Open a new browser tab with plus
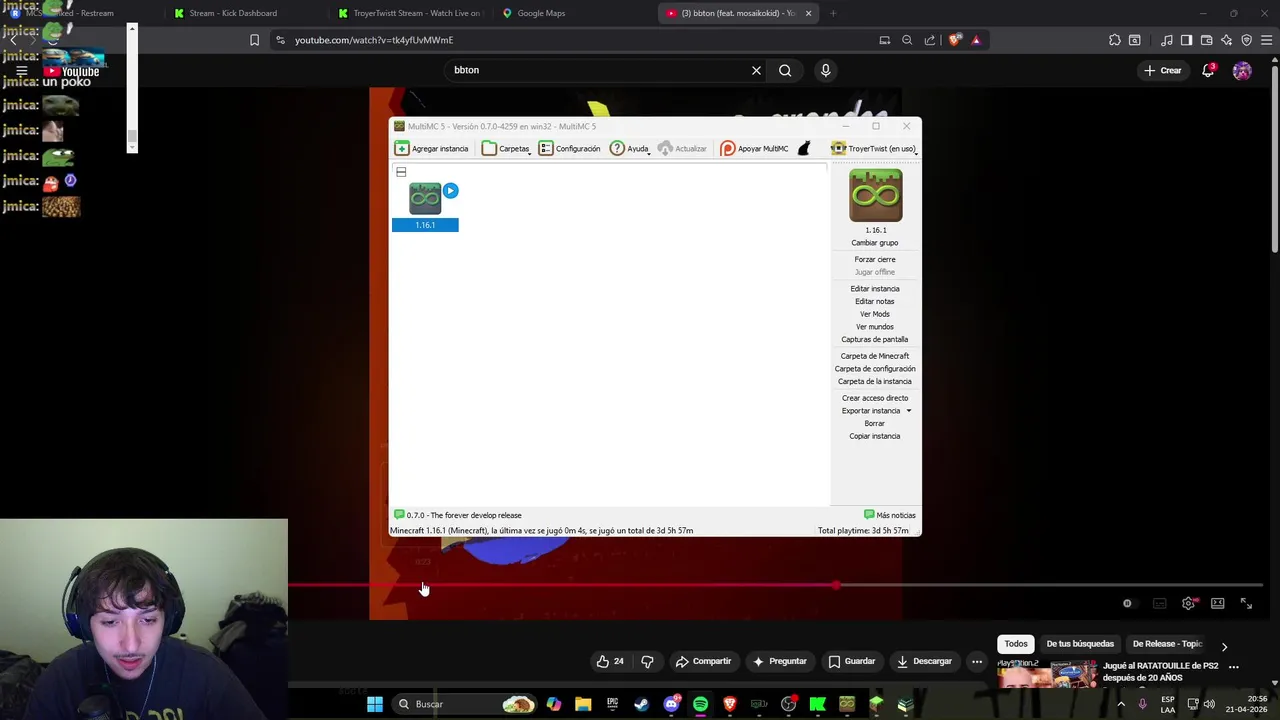The image size is (1280, 720). point(833,13)
